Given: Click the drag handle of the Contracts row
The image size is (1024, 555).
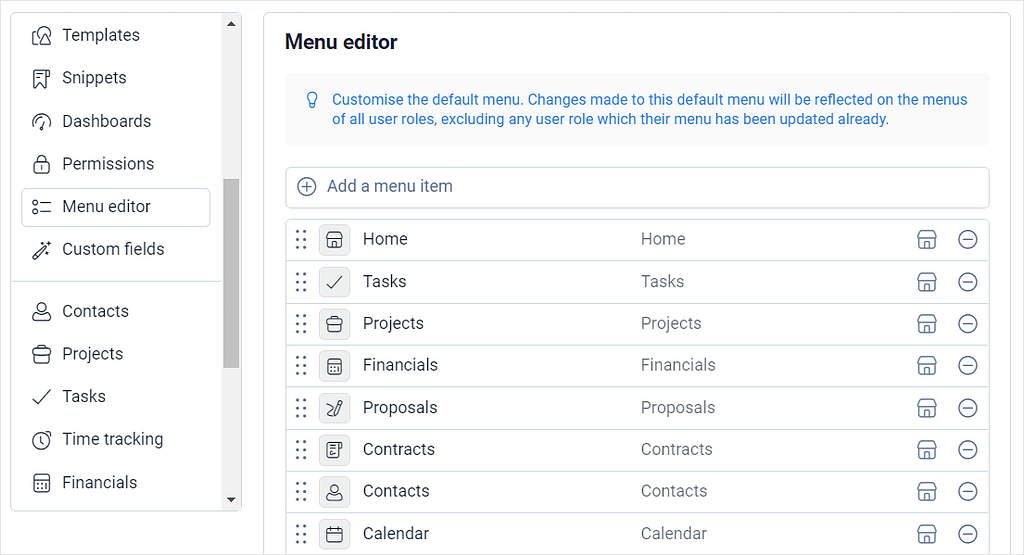Looking at the screenshot, I should pyautogui.click(x=301, y=450).
